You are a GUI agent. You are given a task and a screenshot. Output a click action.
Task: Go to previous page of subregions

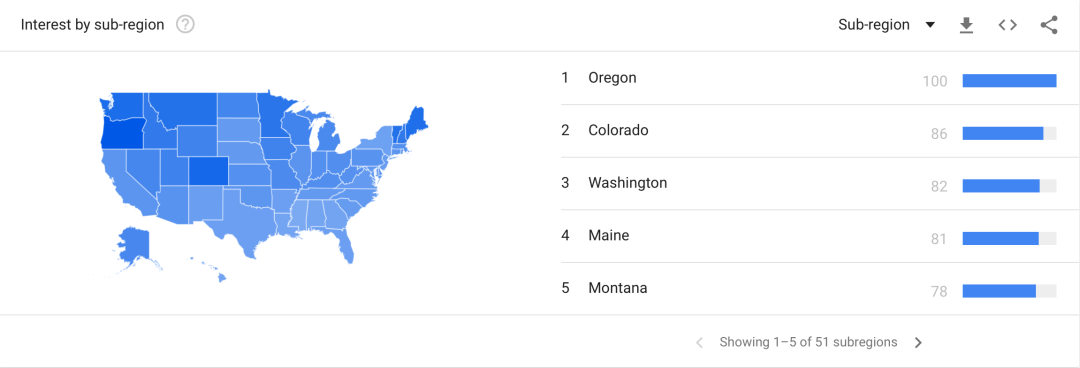699,343
